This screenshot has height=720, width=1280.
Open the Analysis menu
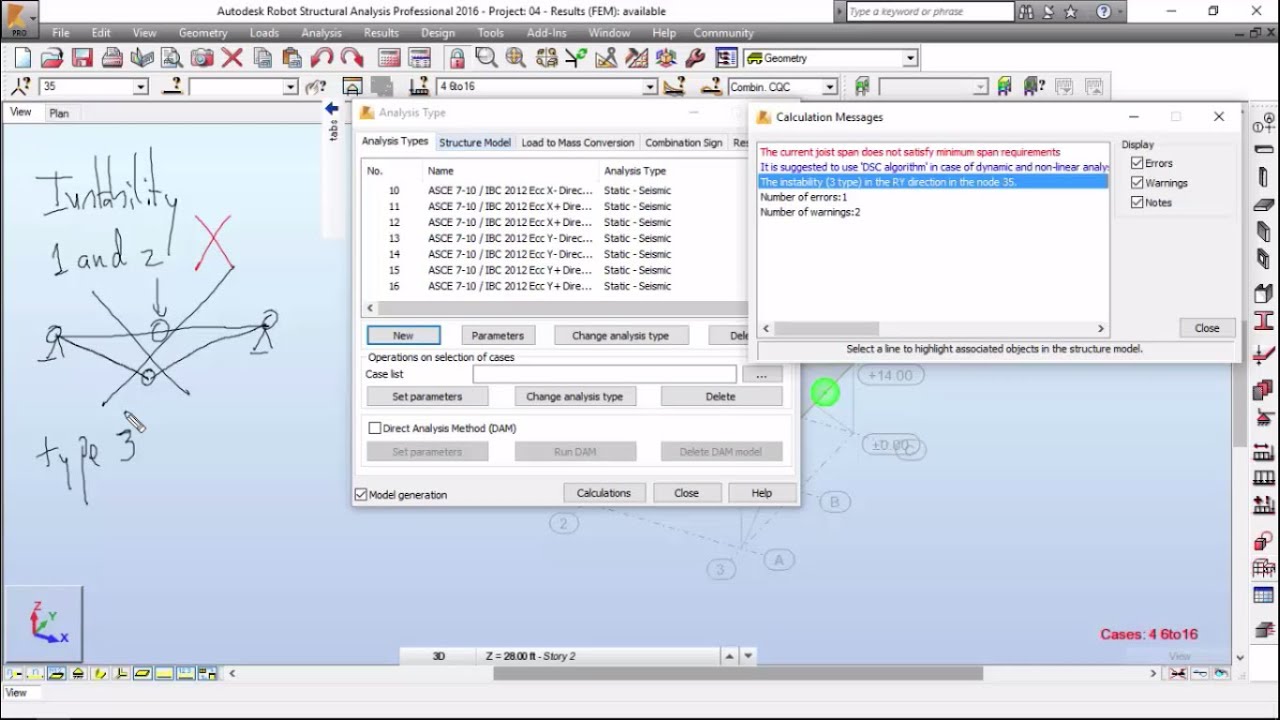[x=321, y=33]
